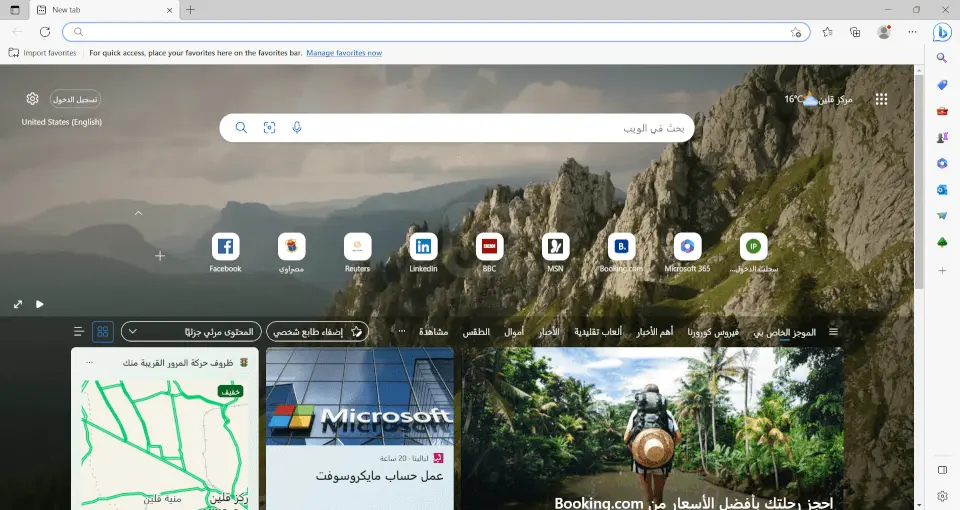Viewport: 960px width, 510px height.
Task: Click the إضفاء طابع شخصي button
Action: pyautogui.click(x=317, y=332)
